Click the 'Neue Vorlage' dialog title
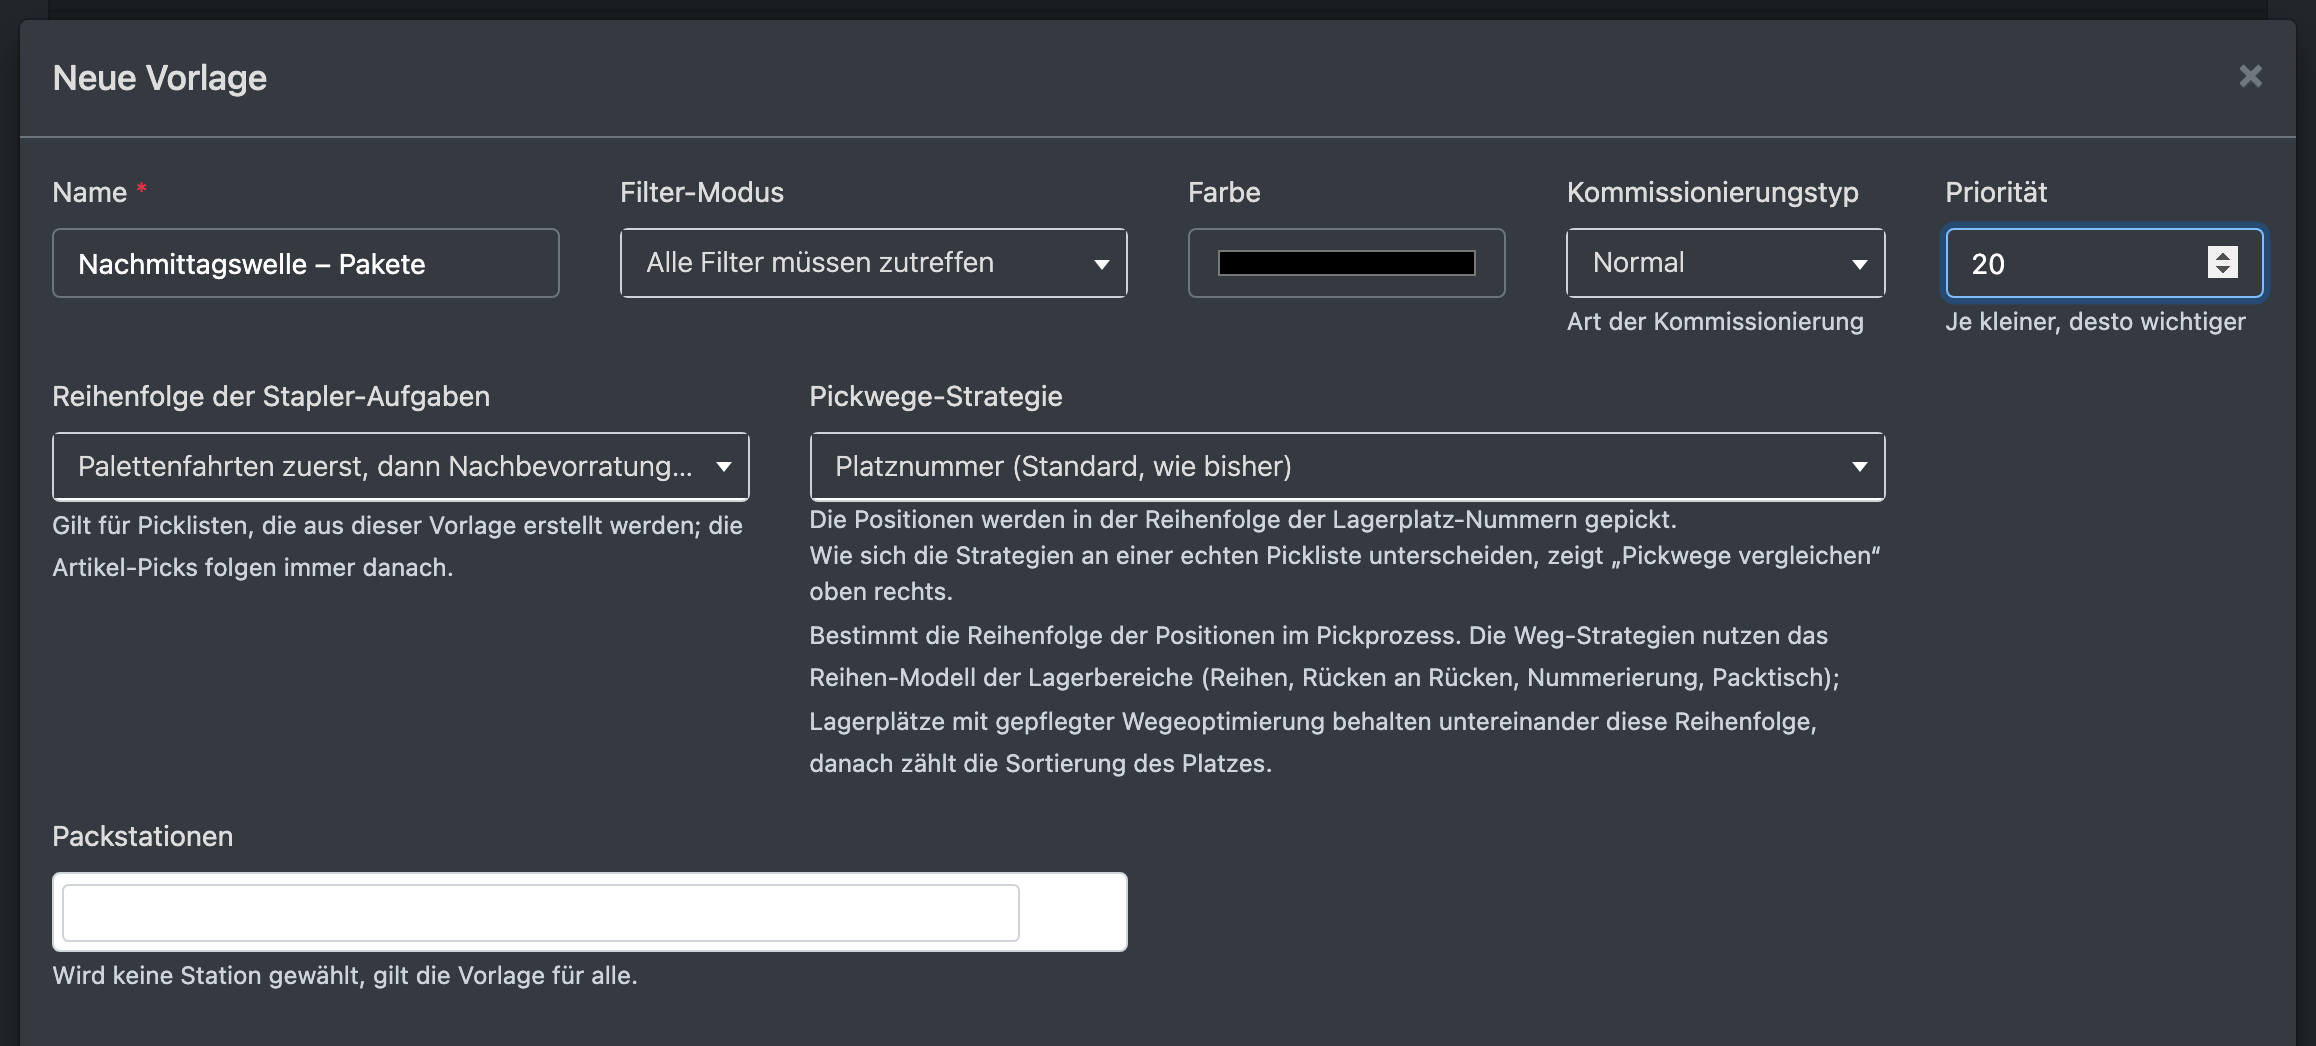This screenshot has width=2316, height=1046. (160, 78)
